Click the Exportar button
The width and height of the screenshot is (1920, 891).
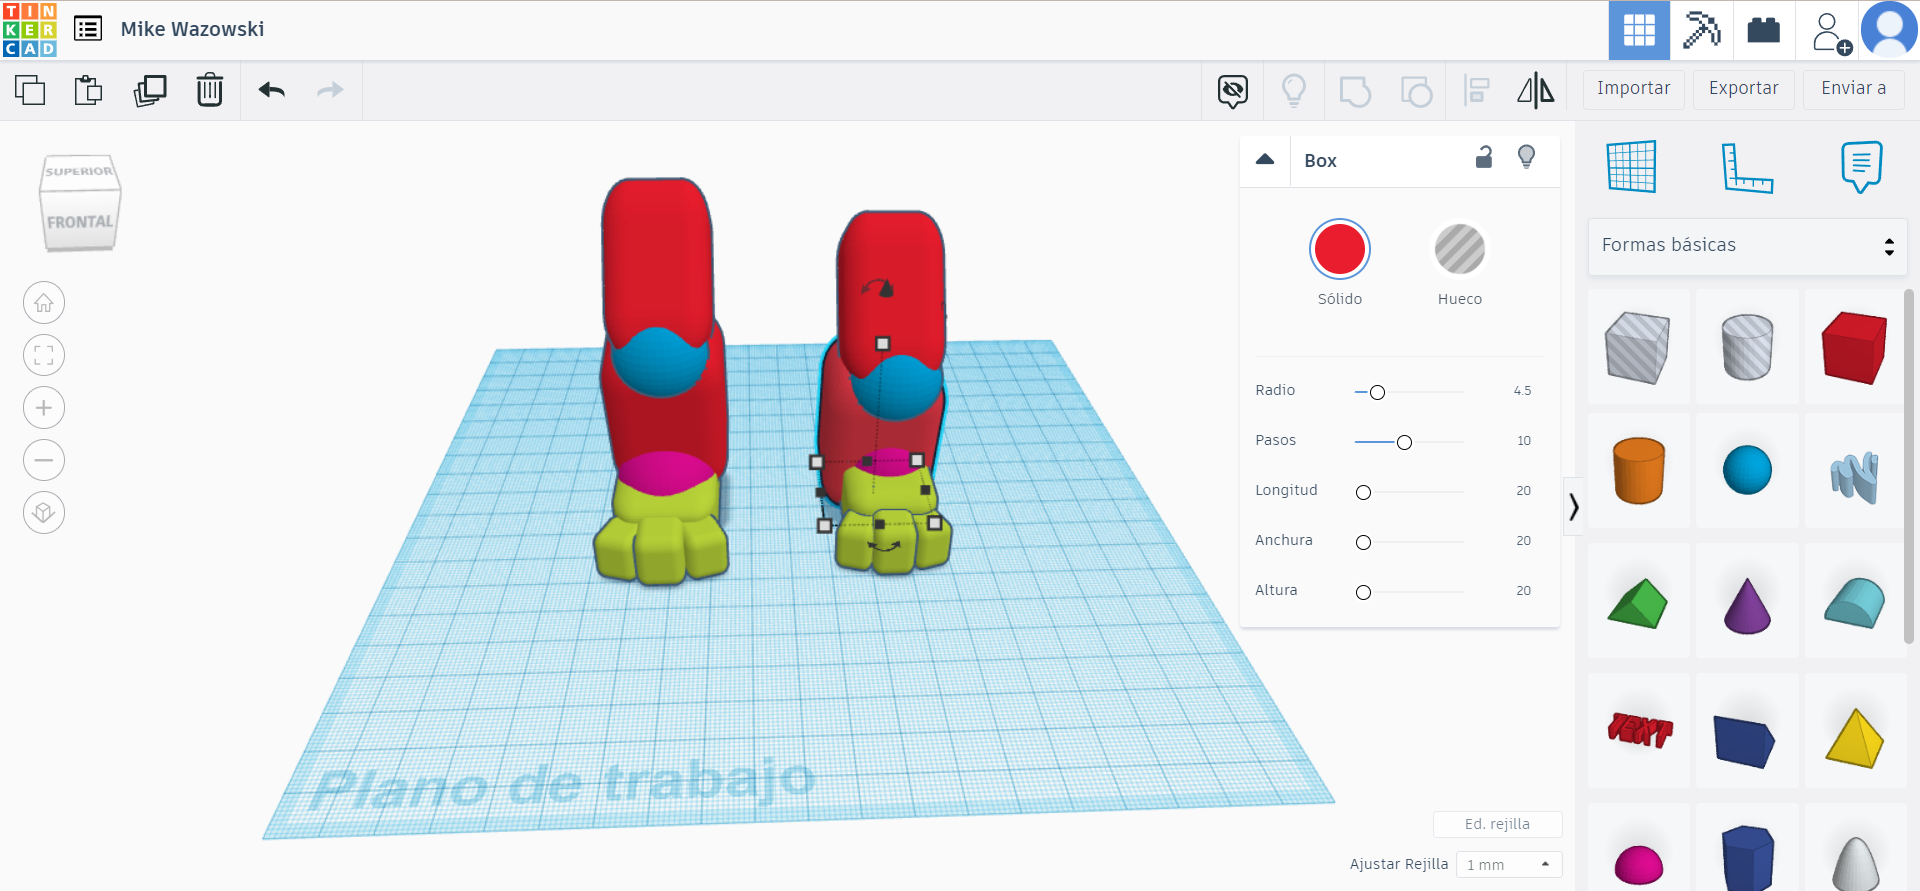pos(1743,89)
